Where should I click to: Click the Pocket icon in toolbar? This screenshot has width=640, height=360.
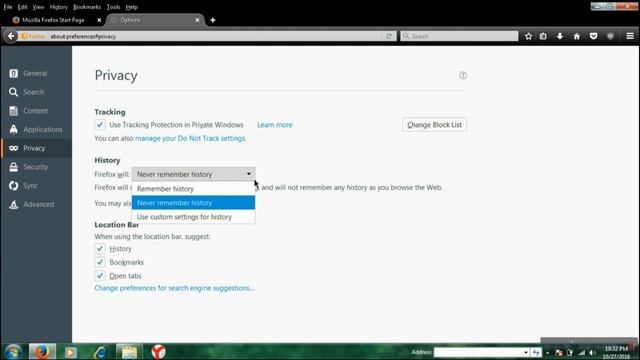click(x=593, y=36)
